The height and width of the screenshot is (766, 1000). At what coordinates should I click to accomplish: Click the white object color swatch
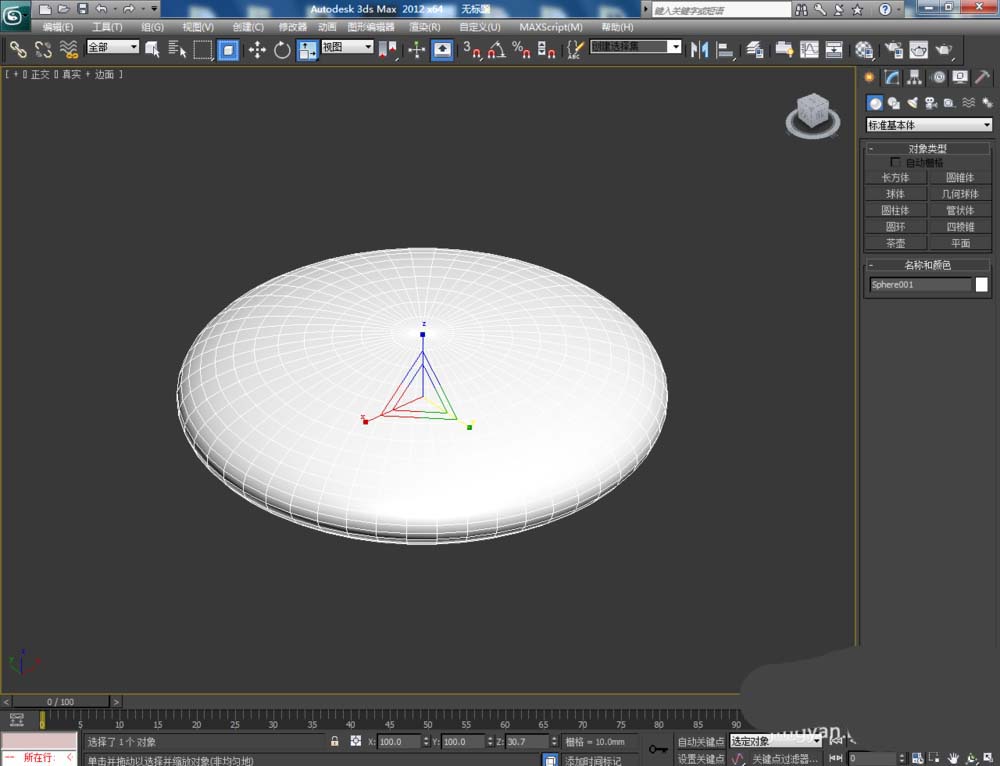981,285
